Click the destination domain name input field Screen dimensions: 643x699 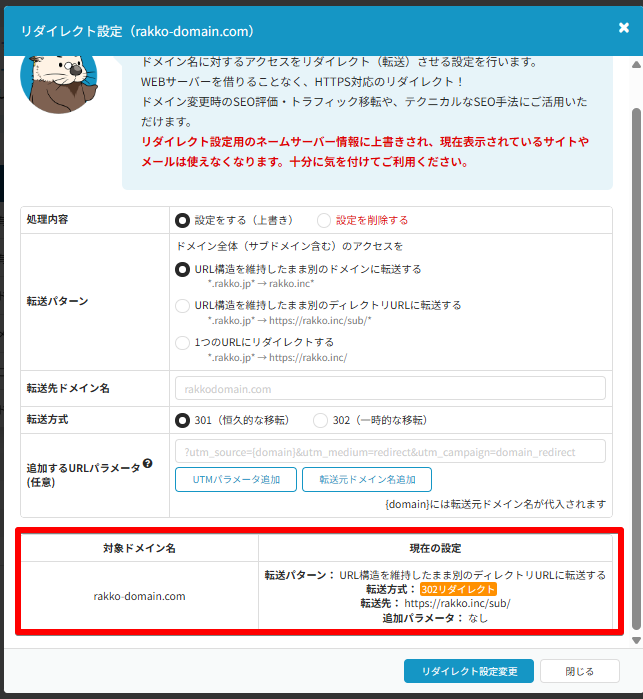coord(390,388)
